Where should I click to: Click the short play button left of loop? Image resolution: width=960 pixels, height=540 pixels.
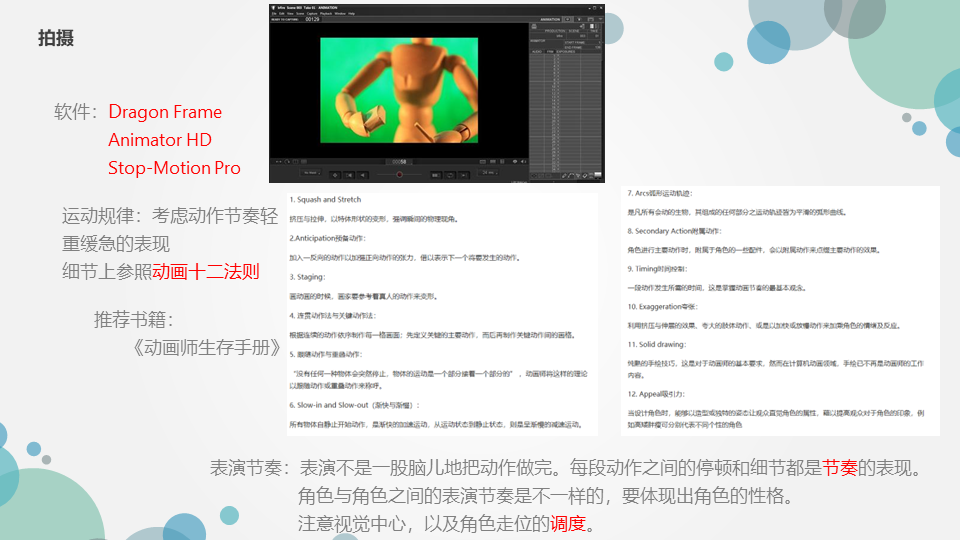[x=436, y=175]
